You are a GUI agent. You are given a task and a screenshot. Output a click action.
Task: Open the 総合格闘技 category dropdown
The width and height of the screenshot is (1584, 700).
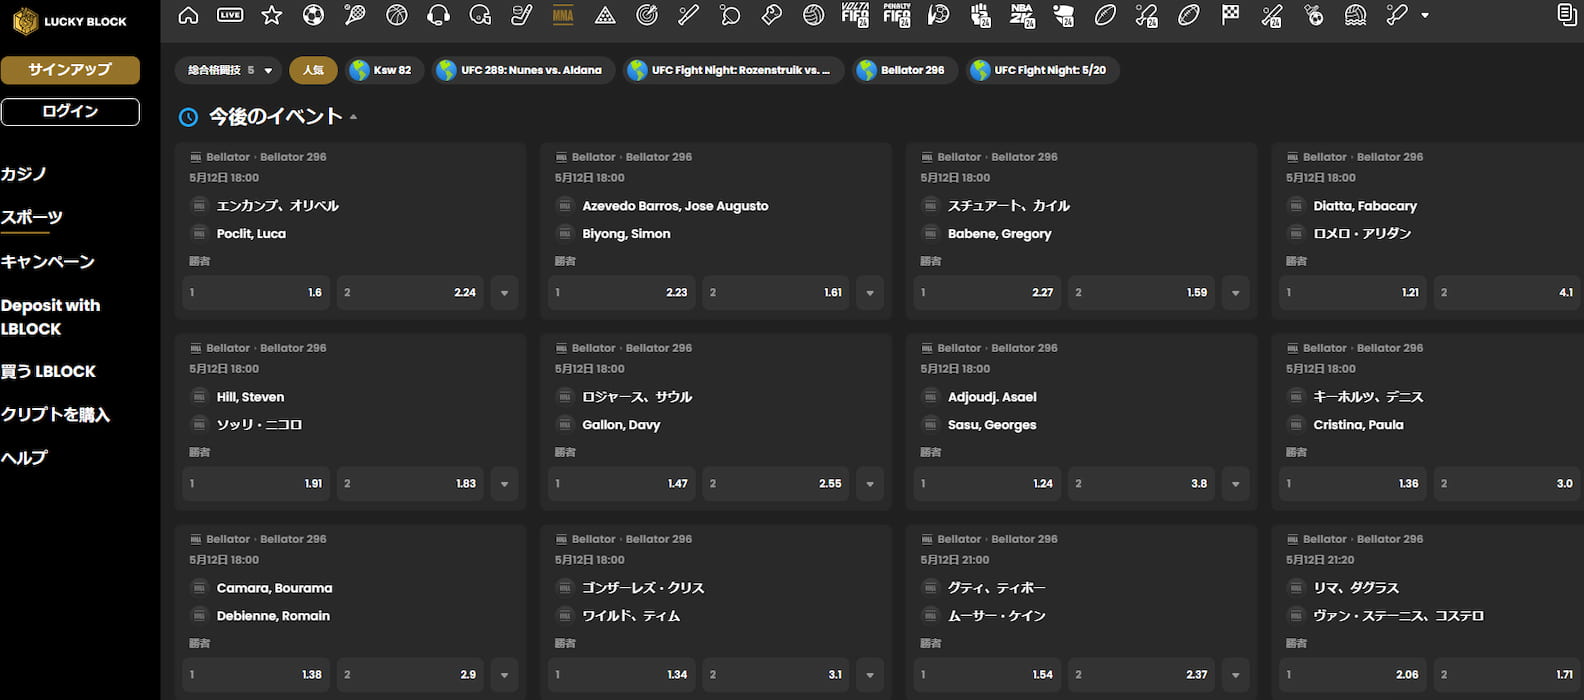point(228,70)
